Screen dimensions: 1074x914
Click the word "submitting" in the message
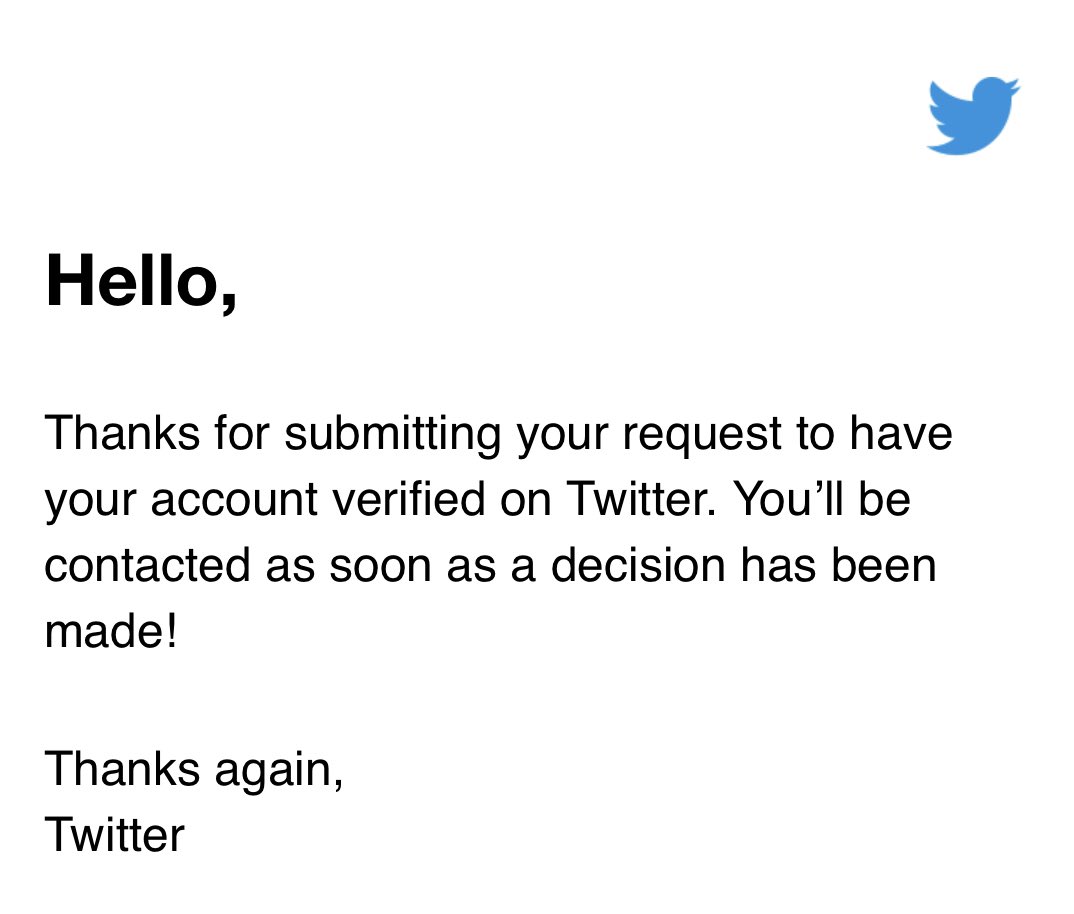click(392, 436)
